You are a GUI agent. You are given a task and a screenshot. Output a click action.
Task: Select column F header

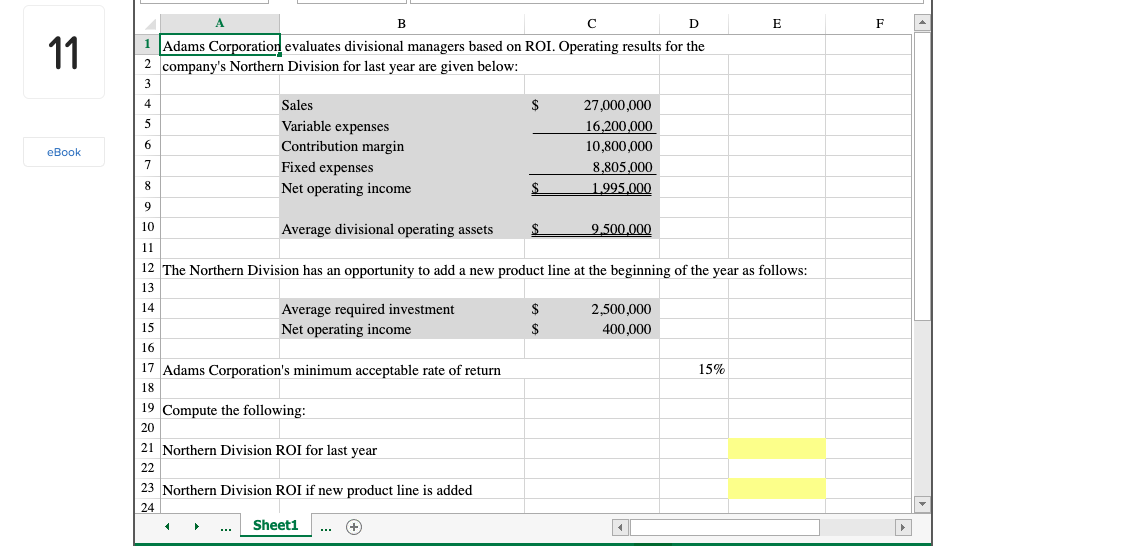point(880,24)
